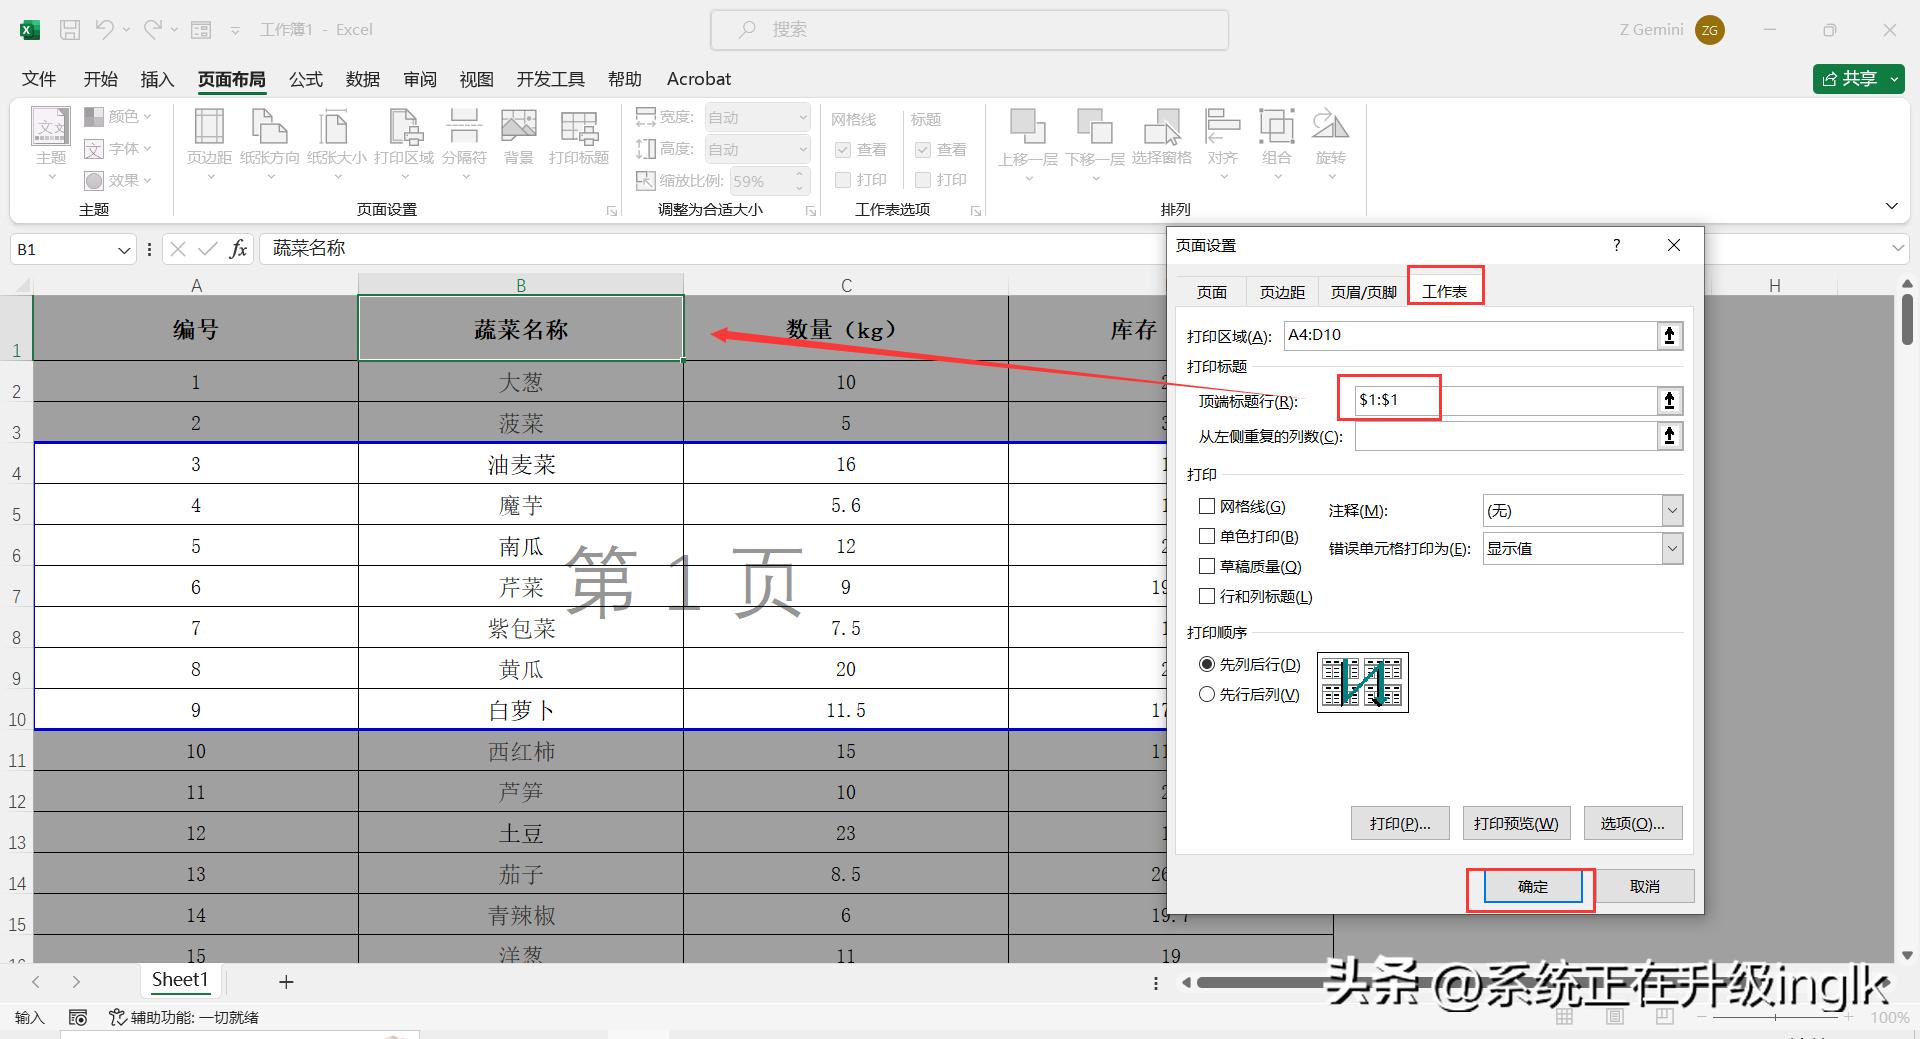Image resolution: width=1920 pixels, height=1039 pixels.
Task: Click the 打印预览 button
Action: click(1515, 824)
